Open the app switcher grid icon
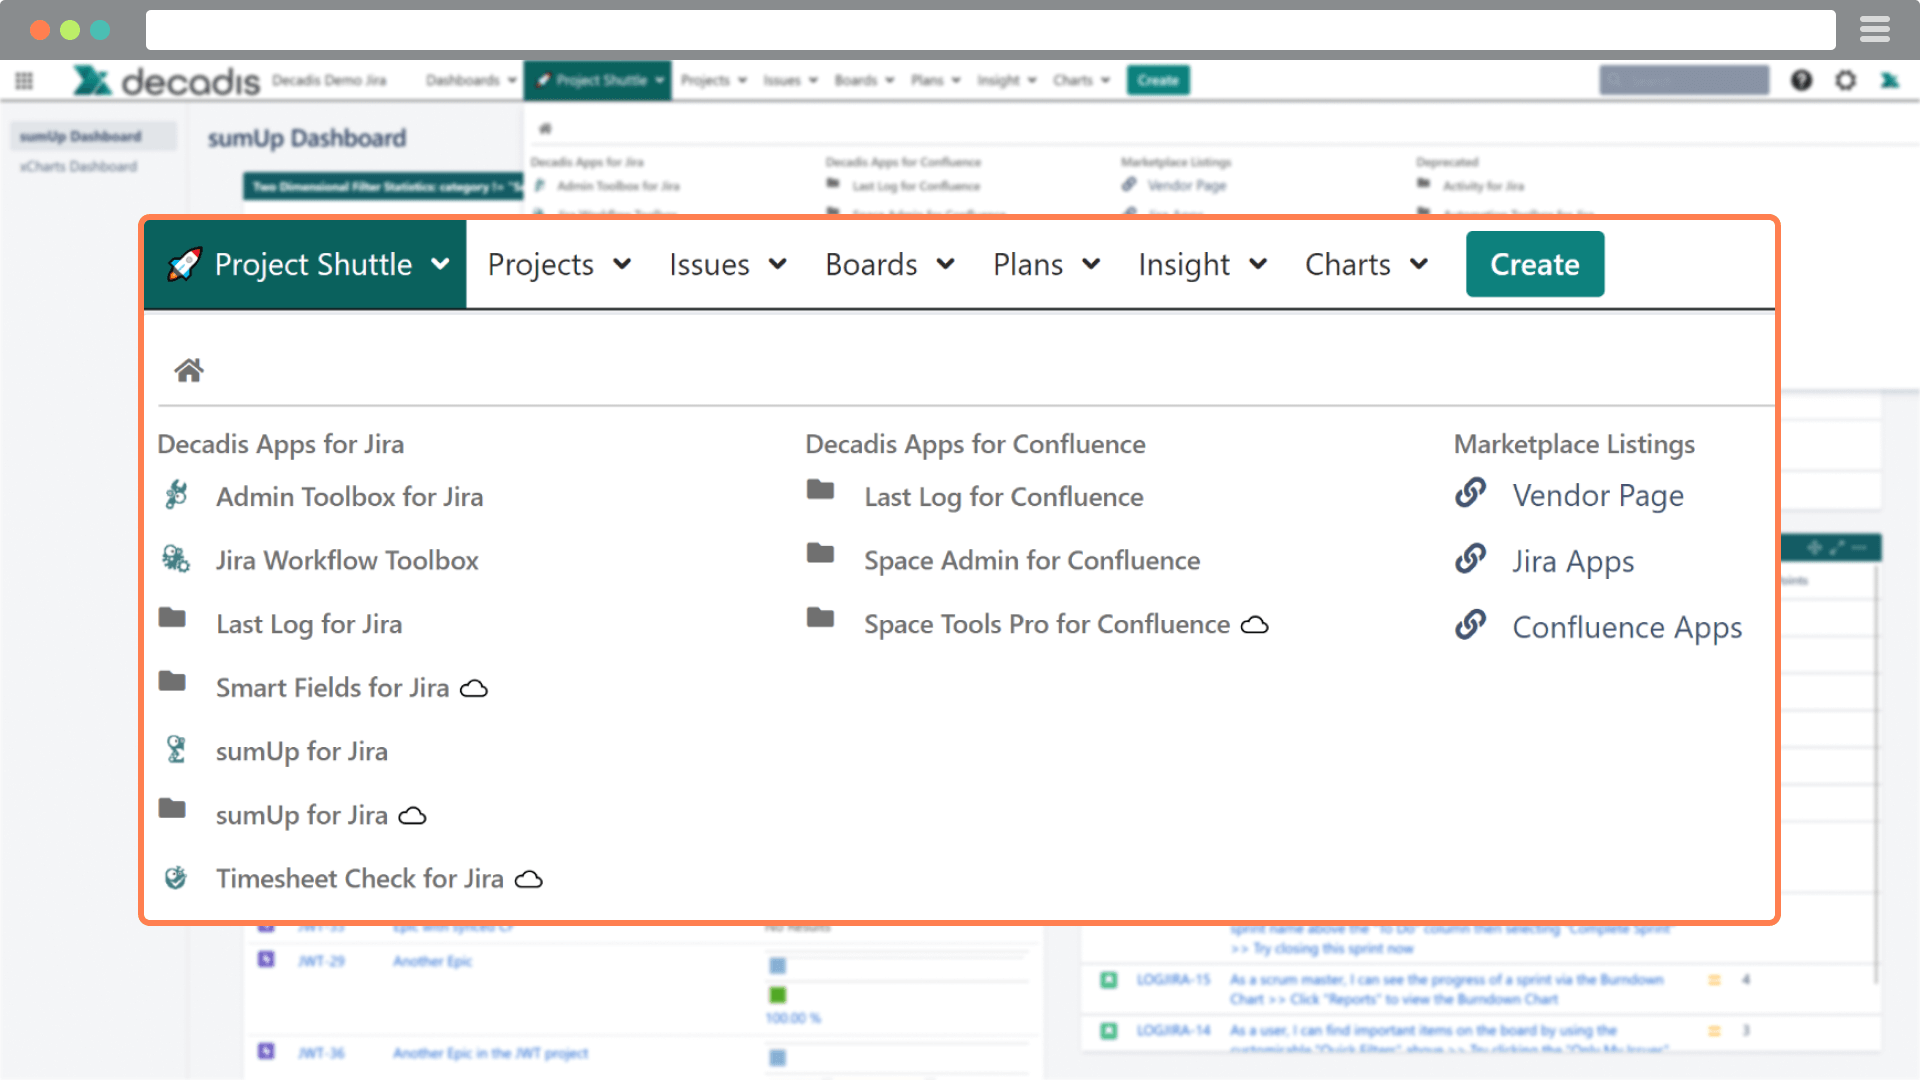The width and height of the screenshot is (1920, 1080). [24, 81]
